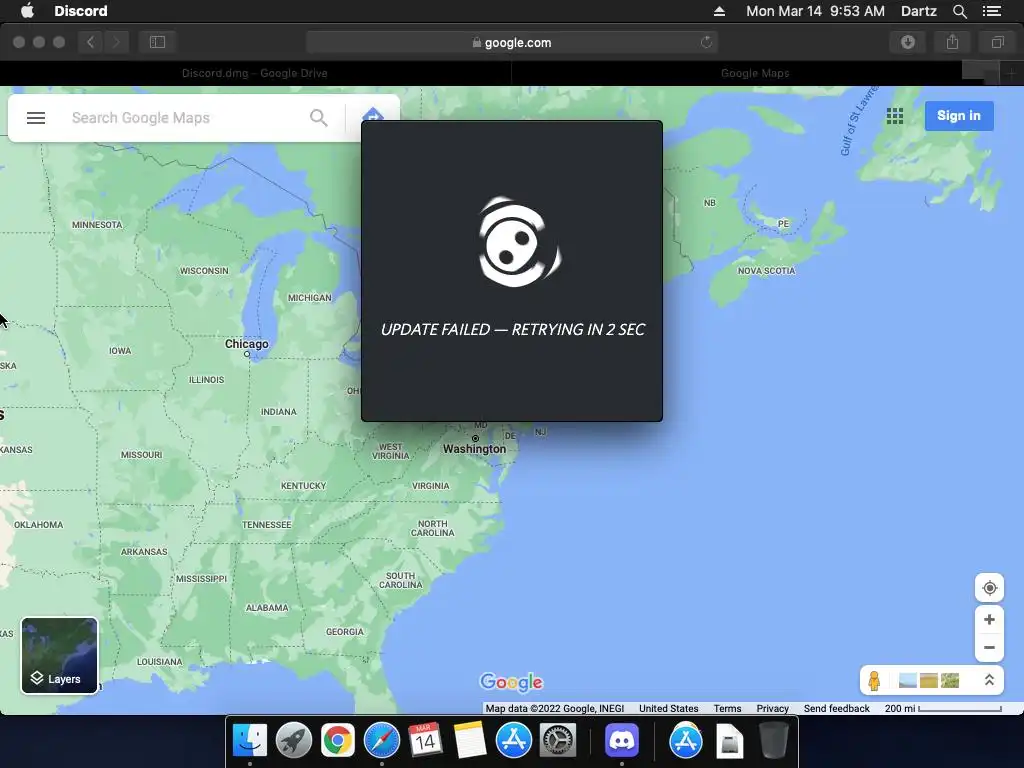Image resolution: width=1024 pixels, height=768 pixels.
Task: Click the date and time in menu bar
Action: tap(815, 11)
